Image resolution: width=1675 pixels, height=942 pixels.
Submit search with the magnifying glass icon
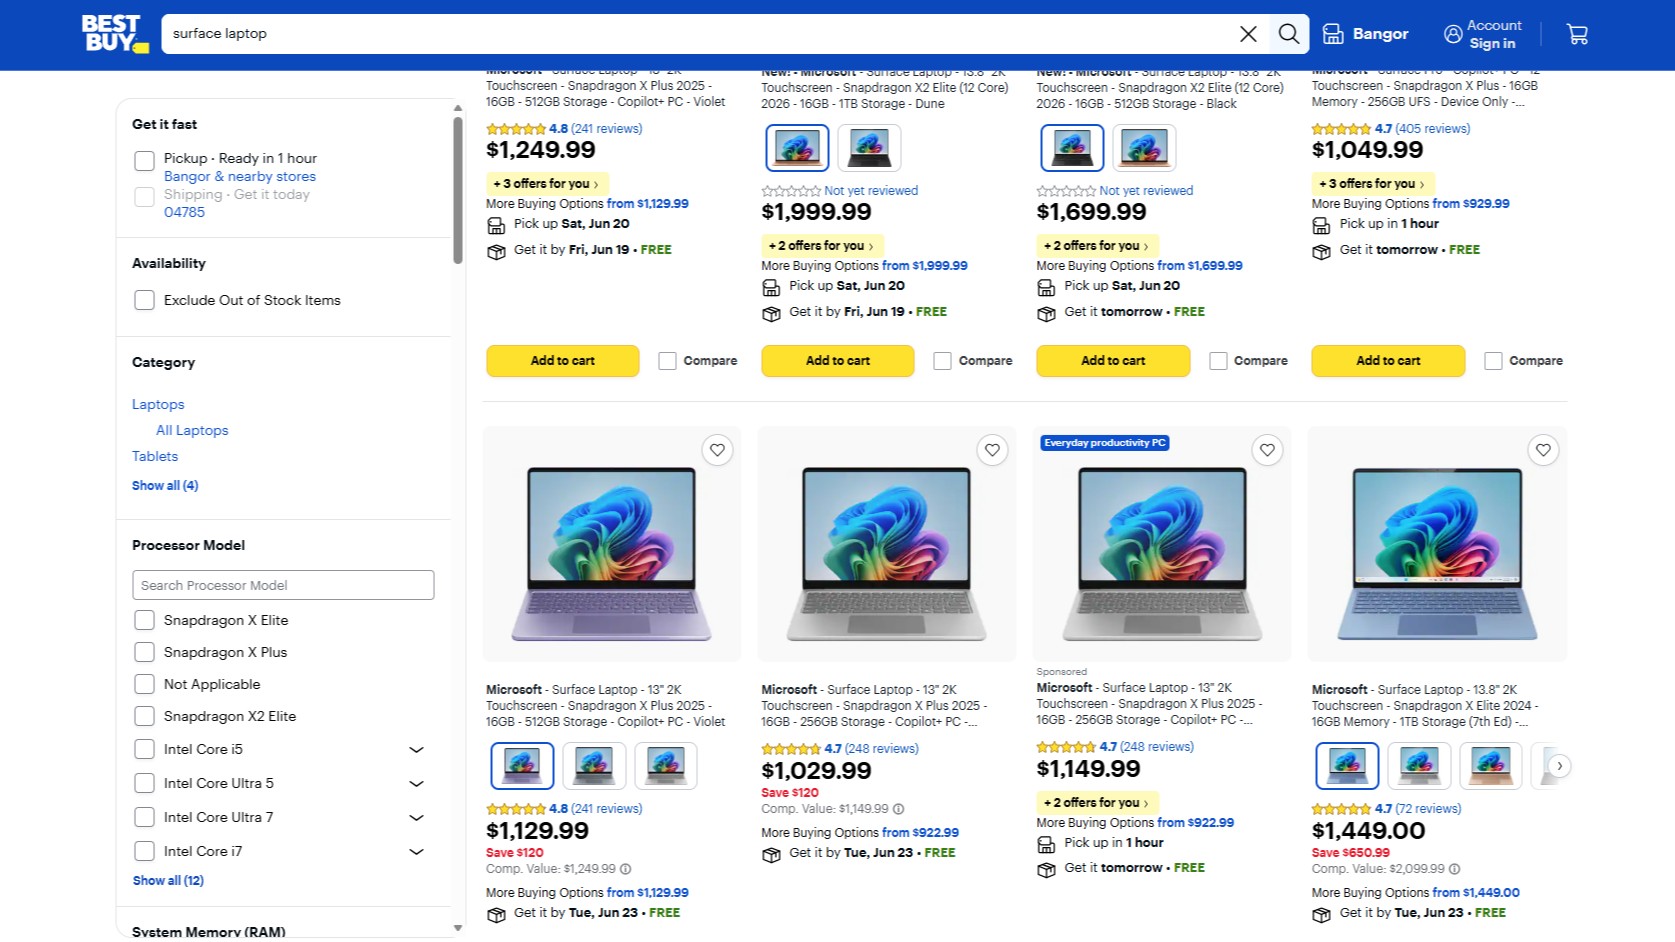[1289, 34]
